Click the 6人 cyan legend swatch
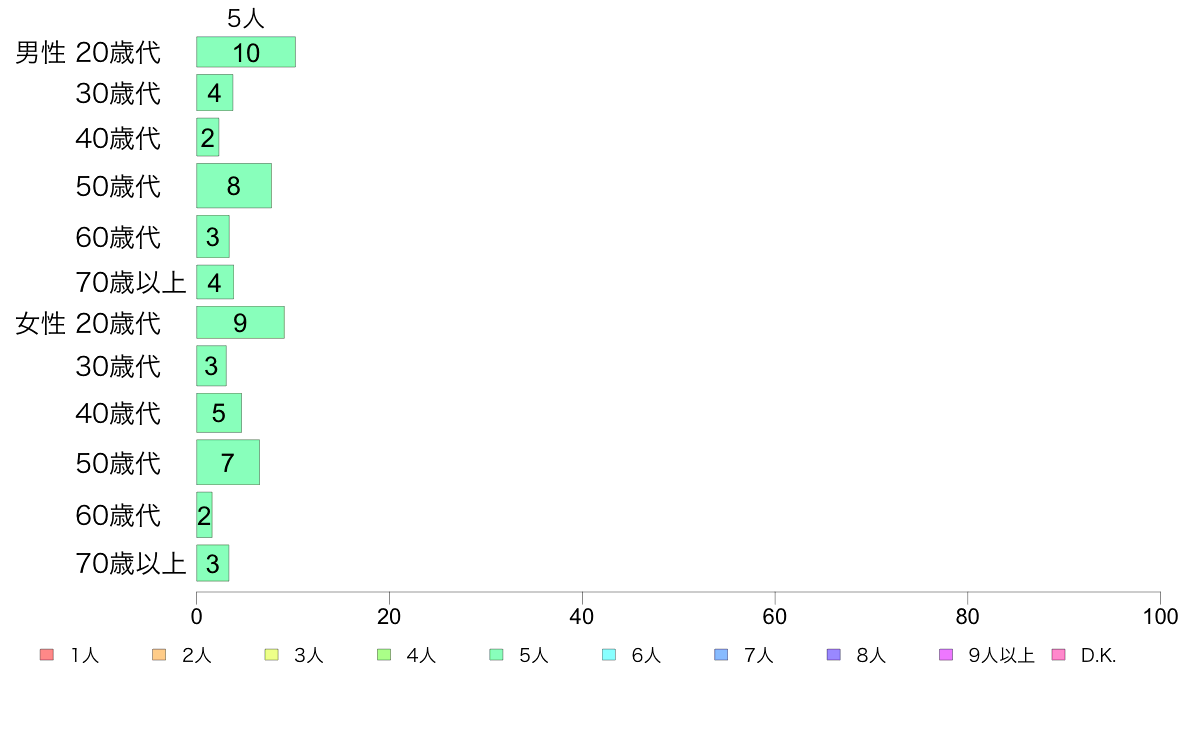Image resolution: width=1188 pixels, height=736 pixels. (608, 655)
